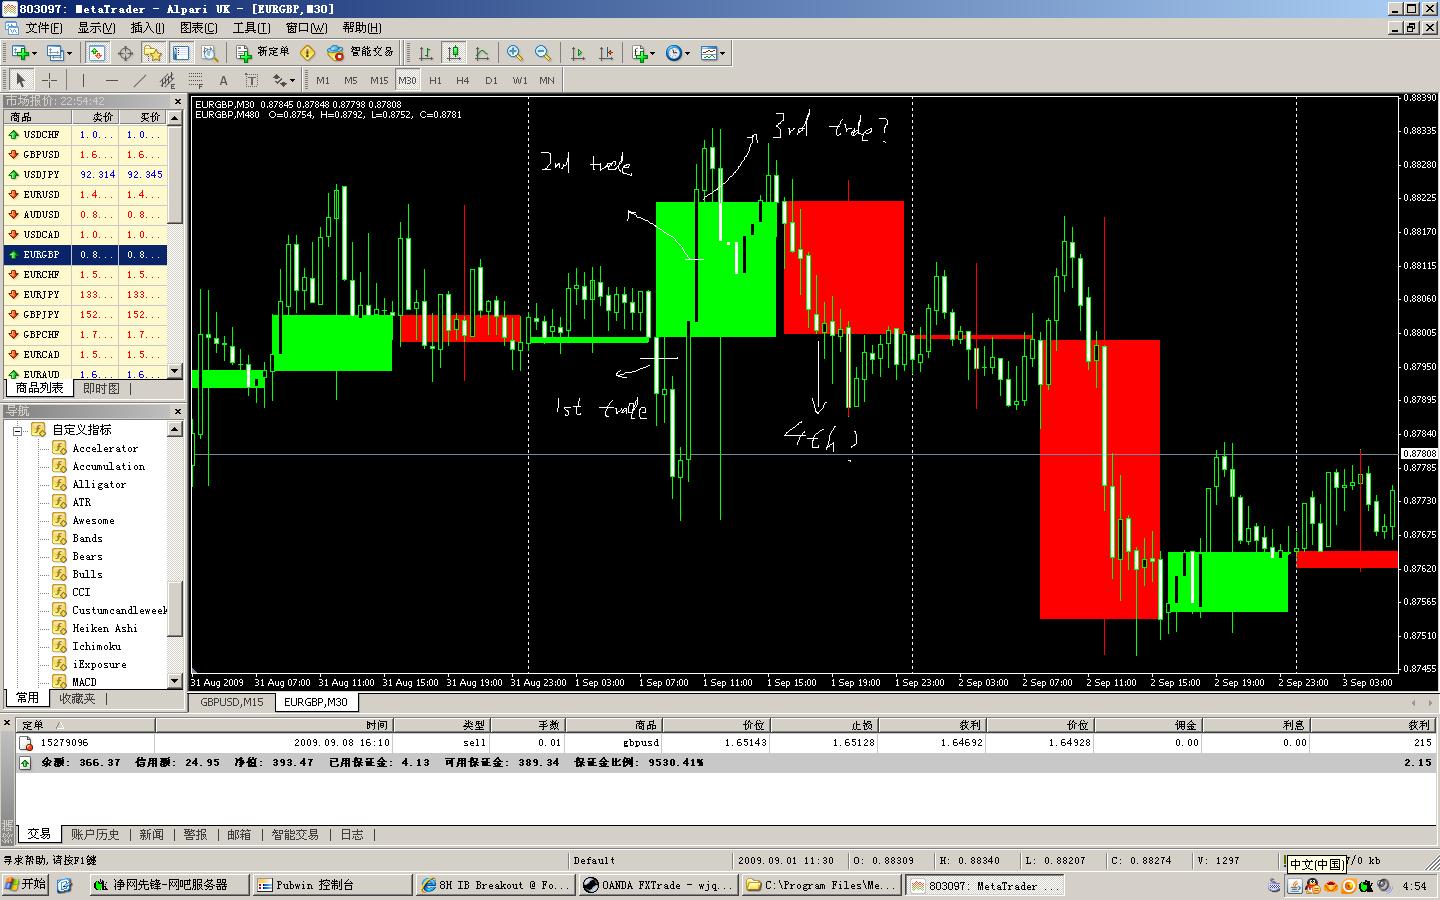Toggle the D1 timeframe button
This screenshot has width=1440, height=900.
(491, 80)
